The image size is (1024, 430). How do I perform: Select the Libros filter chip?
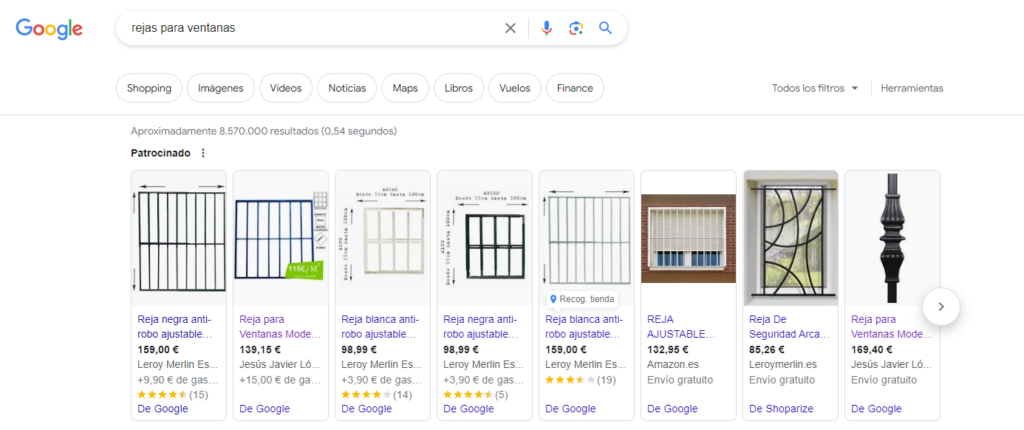tap(458, 88)
